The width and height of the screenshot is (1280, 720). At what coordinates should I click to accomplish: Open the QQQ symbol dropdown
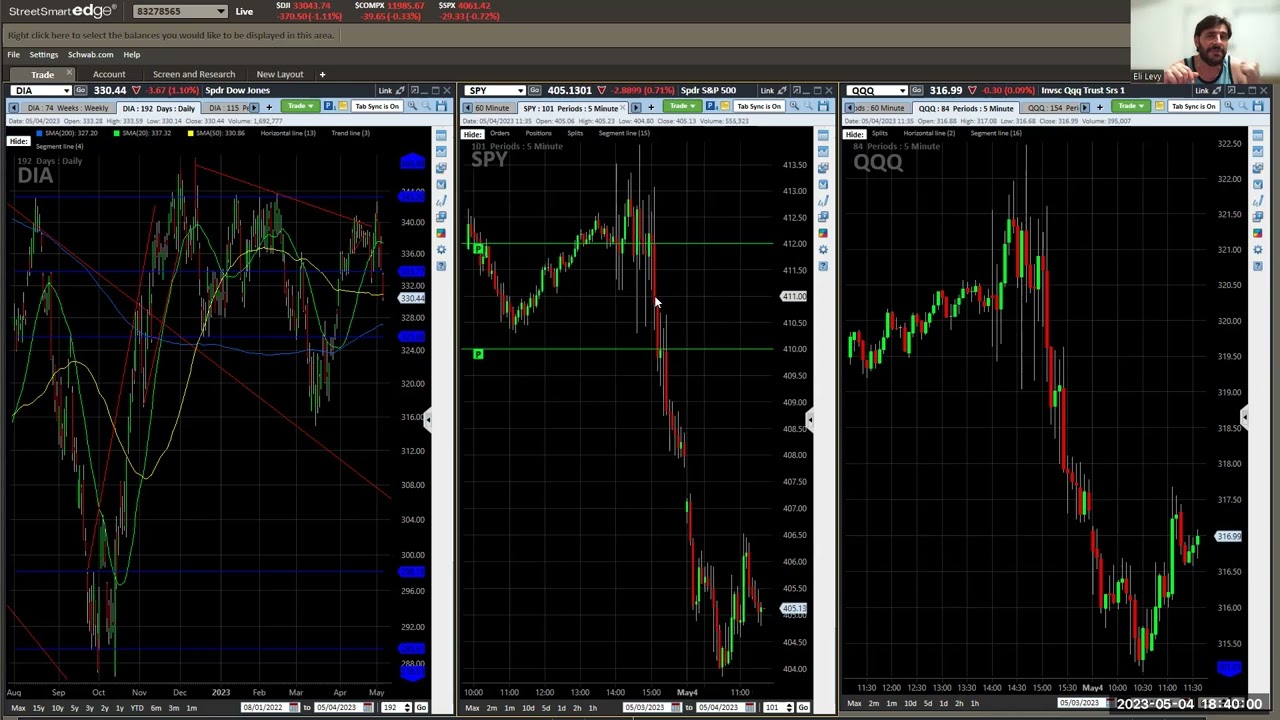[902, 91]
